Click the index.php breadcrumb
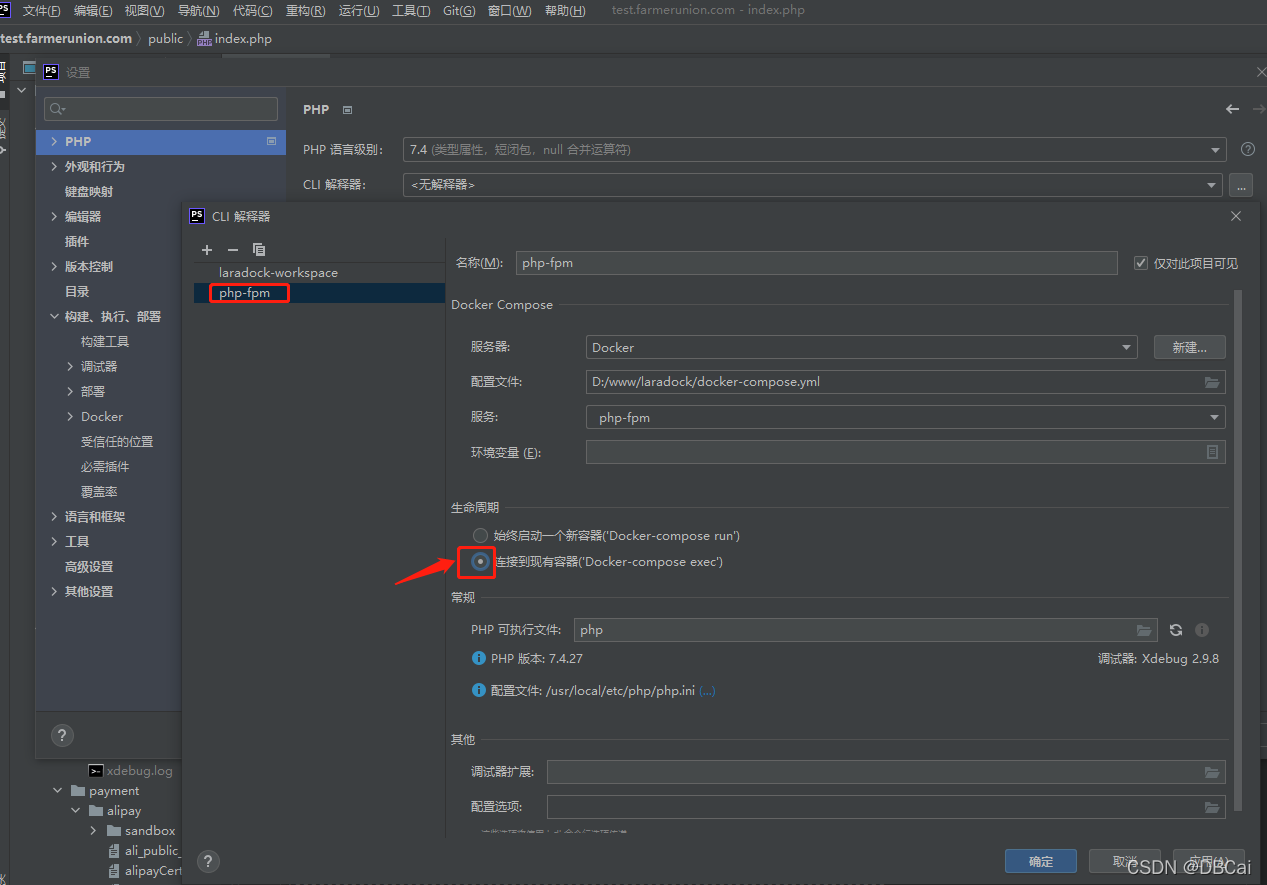The image size is (1267, 885). pyautogui.click(x=235, y=39)
